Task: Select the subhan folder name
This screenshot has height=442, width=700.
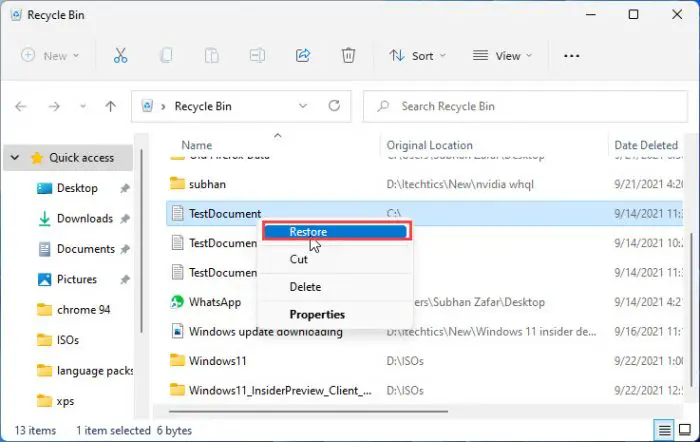Action: click(x=207, y=184)
